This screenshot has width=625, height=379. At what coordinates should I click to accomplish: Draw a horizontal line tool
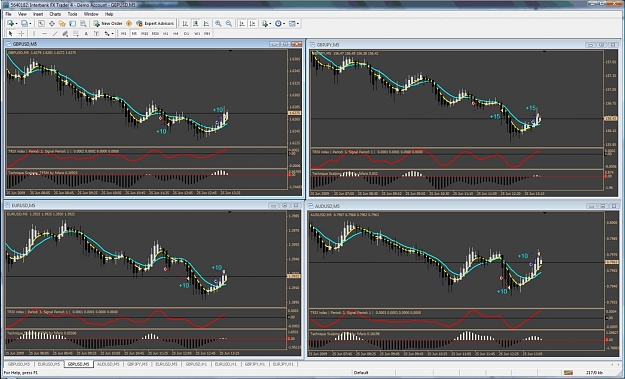tap(45, 33)
